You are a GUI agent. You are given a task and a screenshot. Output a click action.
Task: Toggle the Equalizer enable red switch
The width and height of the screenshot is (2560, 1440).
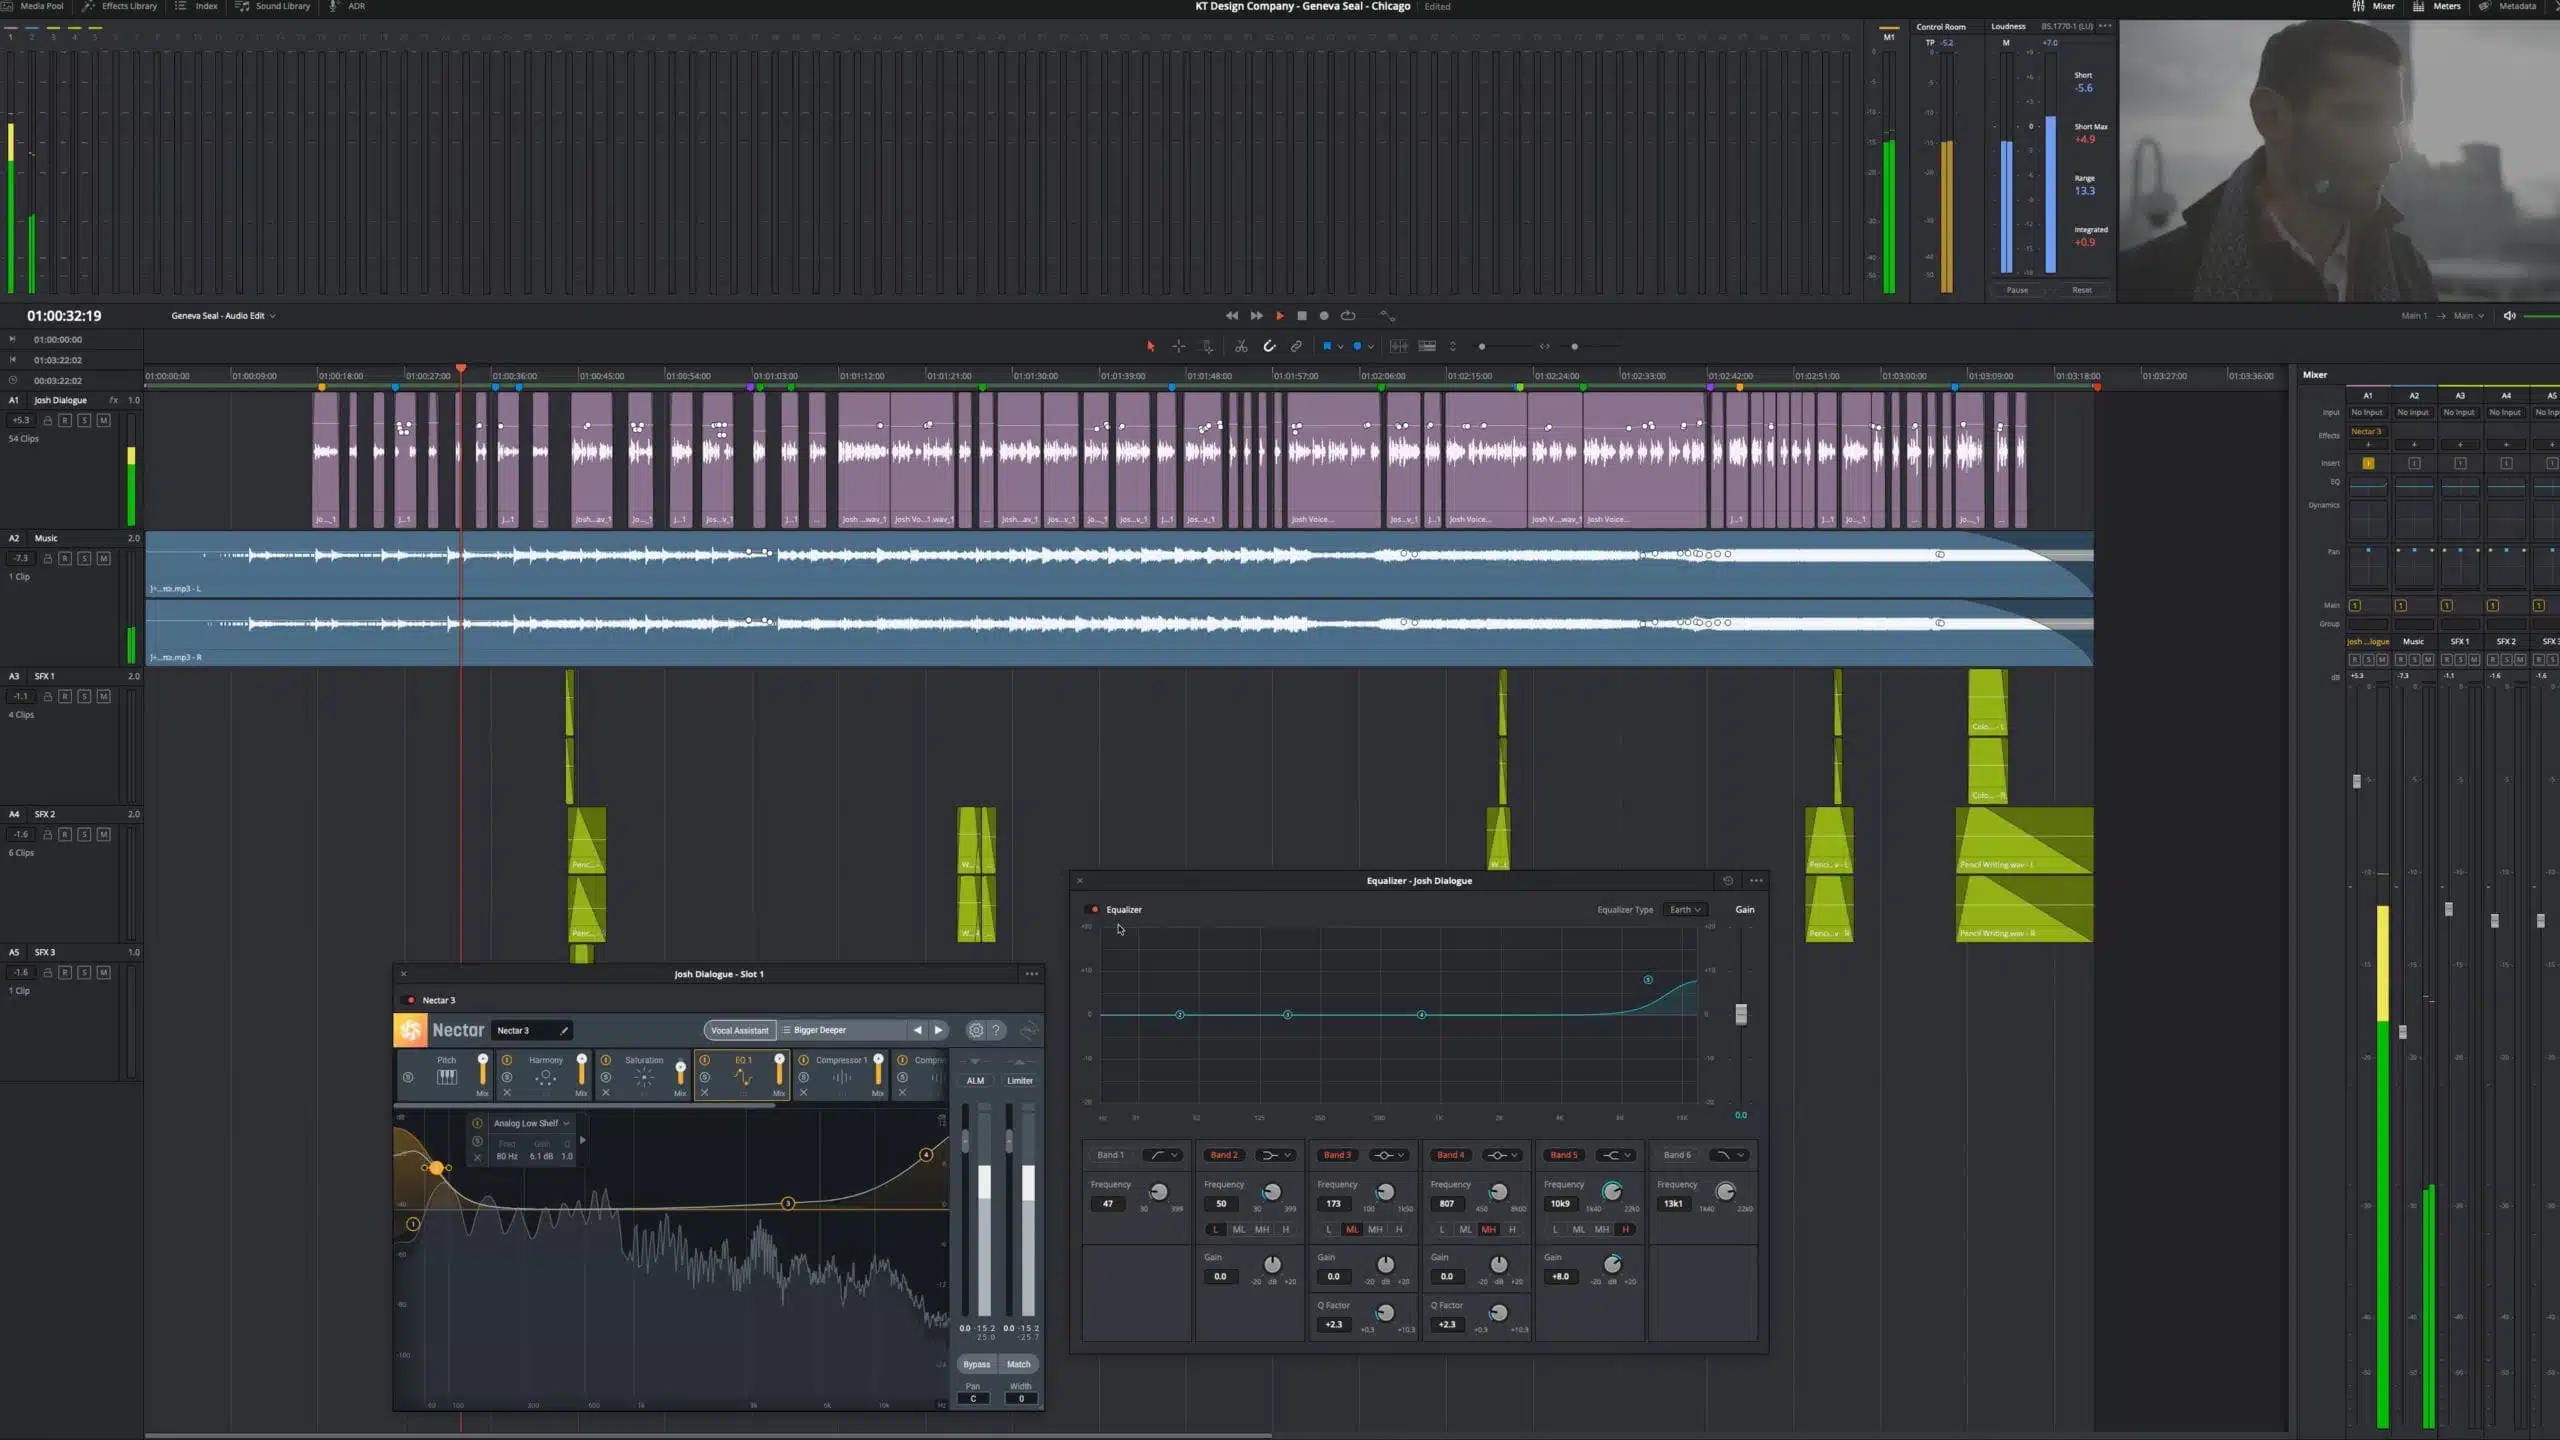(x=1093, y=909)
